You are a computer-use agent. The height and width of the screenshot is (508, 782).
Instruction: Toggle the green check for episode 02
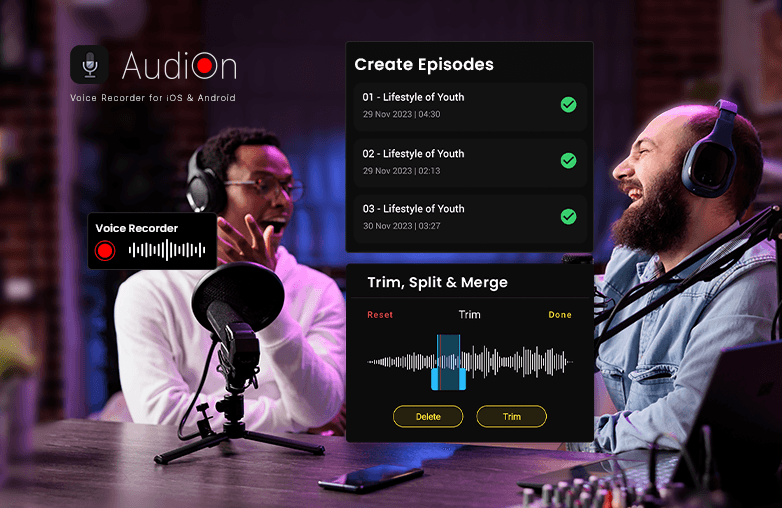click(568, 161)
